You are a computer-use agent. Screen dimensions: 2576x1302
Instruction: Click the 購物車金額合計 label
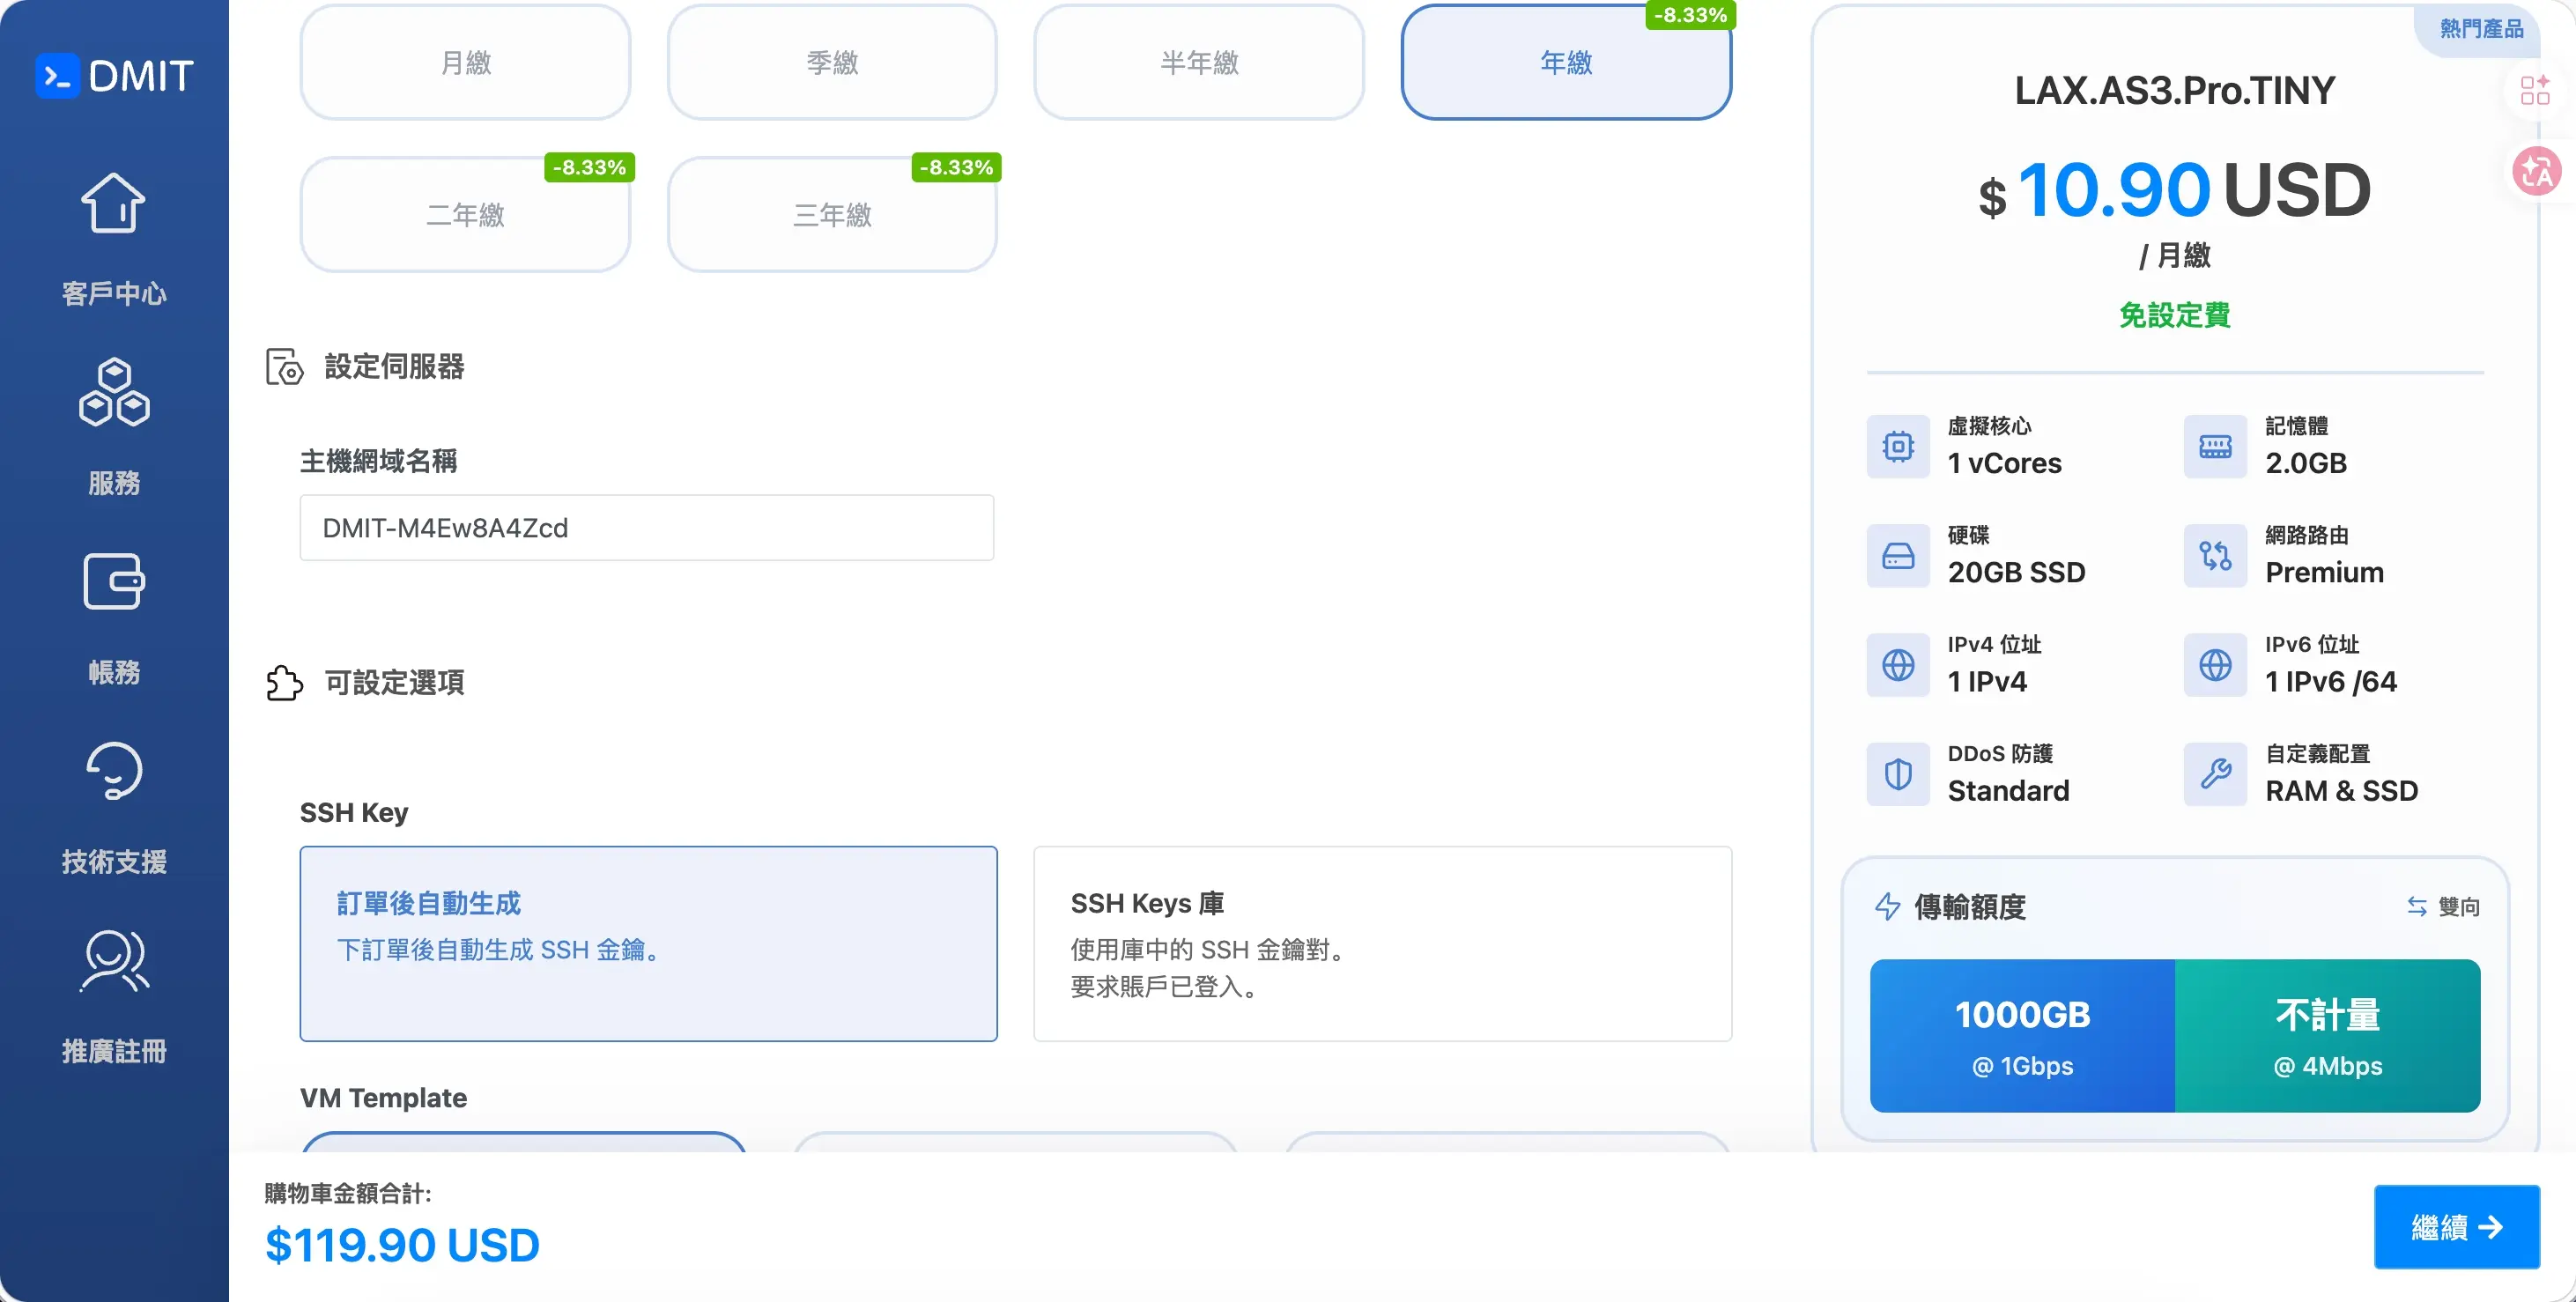coord(348,1193)
